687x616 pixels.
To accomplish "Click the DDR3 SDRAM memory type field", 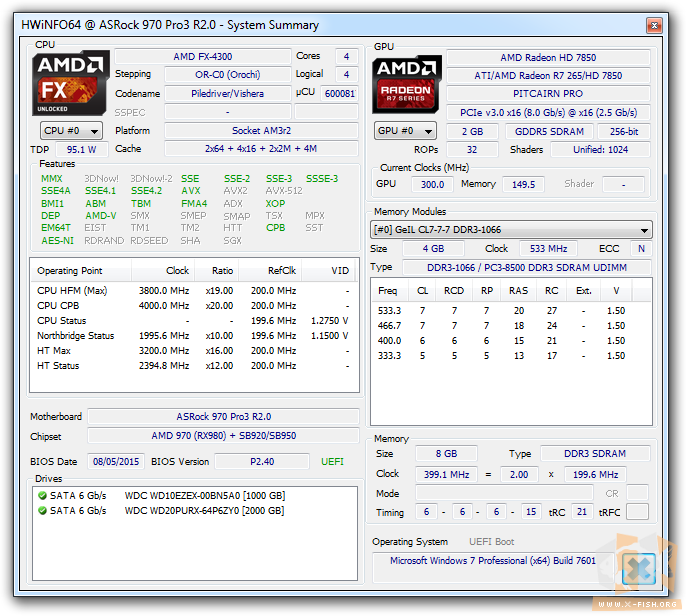I will pos(595,453).
